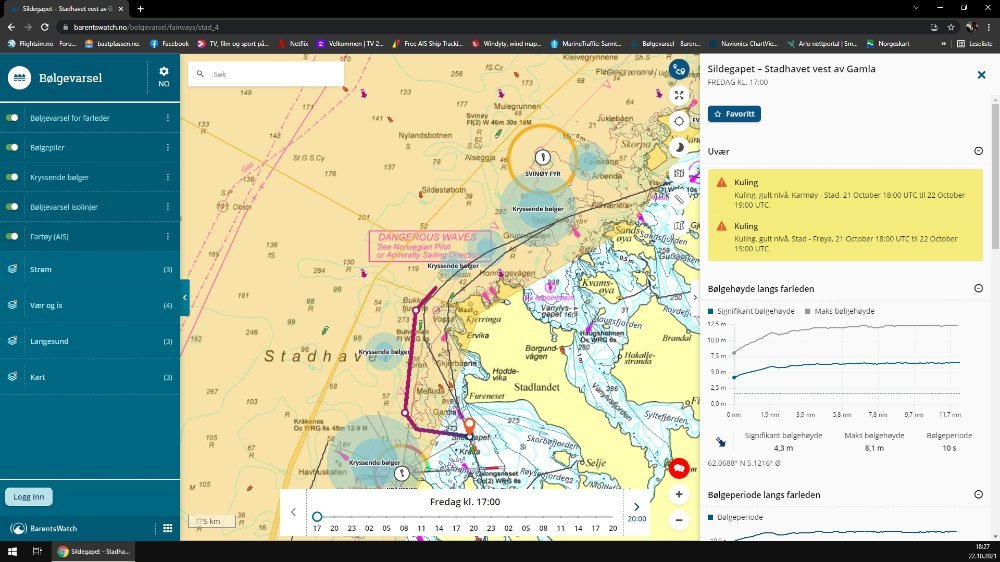Toggle Kryssende bølger layer
Image resolution: width=1000 pixels, height=562 pixels.
[x=12, y=177]
